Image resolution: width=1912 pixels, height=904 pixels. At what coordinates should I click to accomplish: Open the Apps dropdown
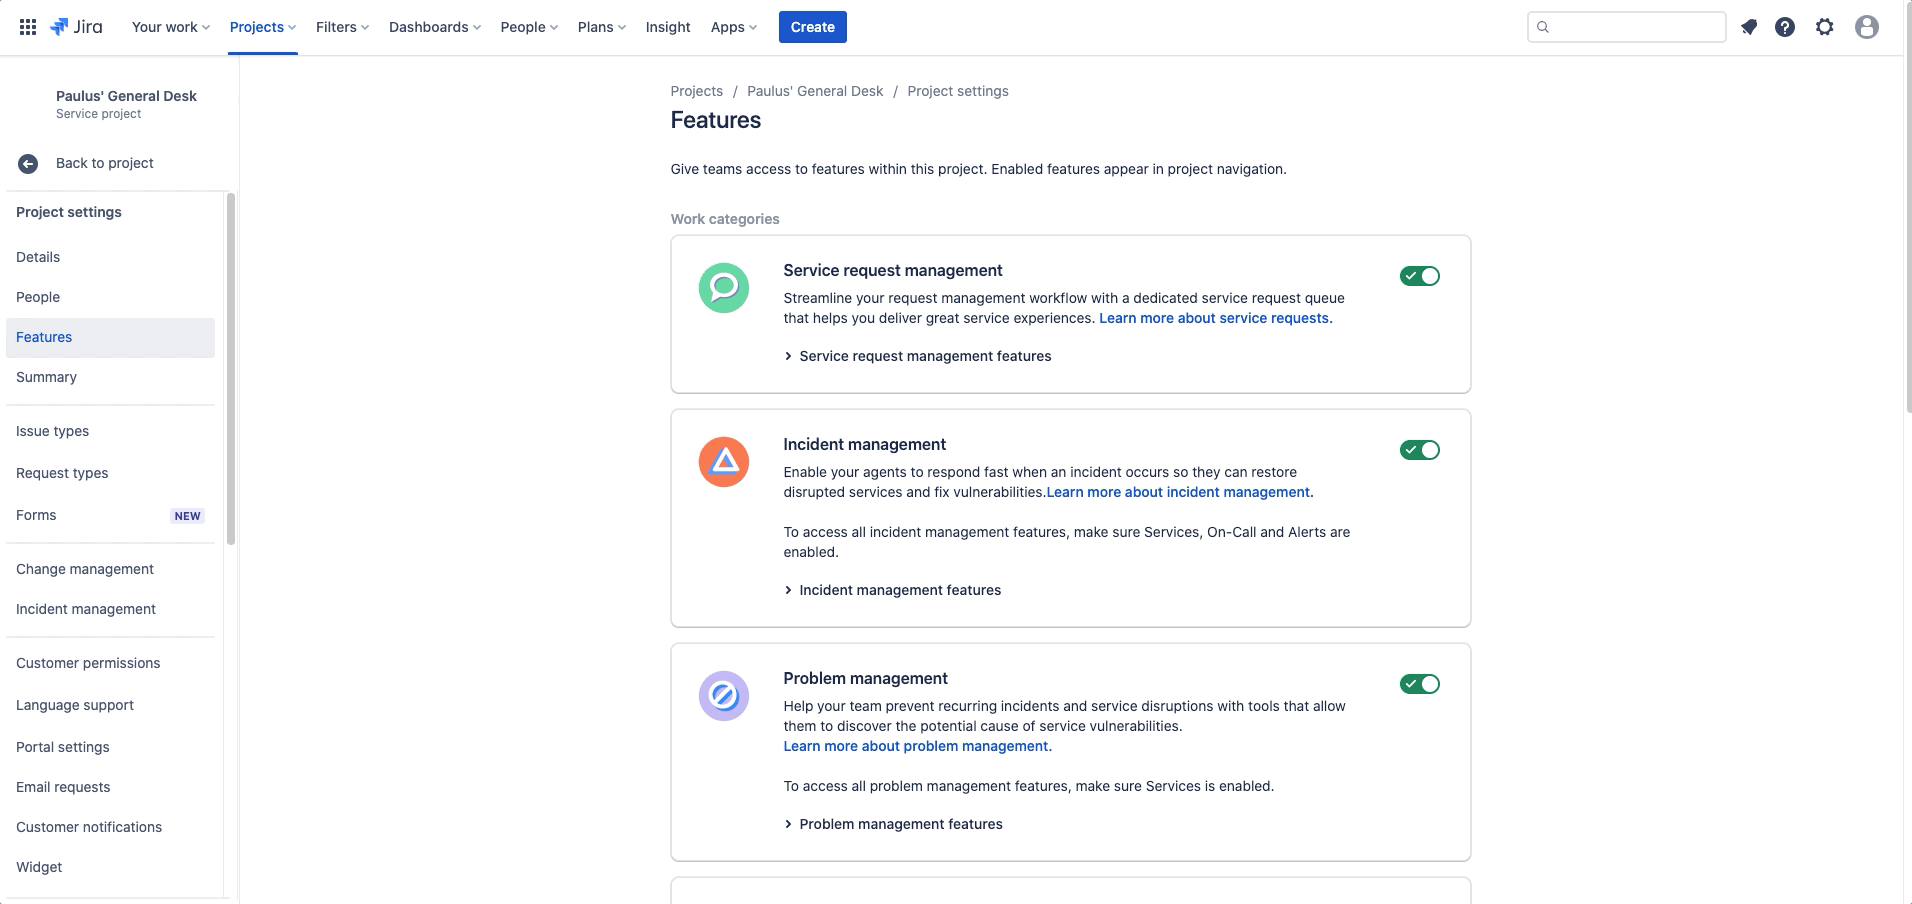pyautogui.click(x=734, y=27)
